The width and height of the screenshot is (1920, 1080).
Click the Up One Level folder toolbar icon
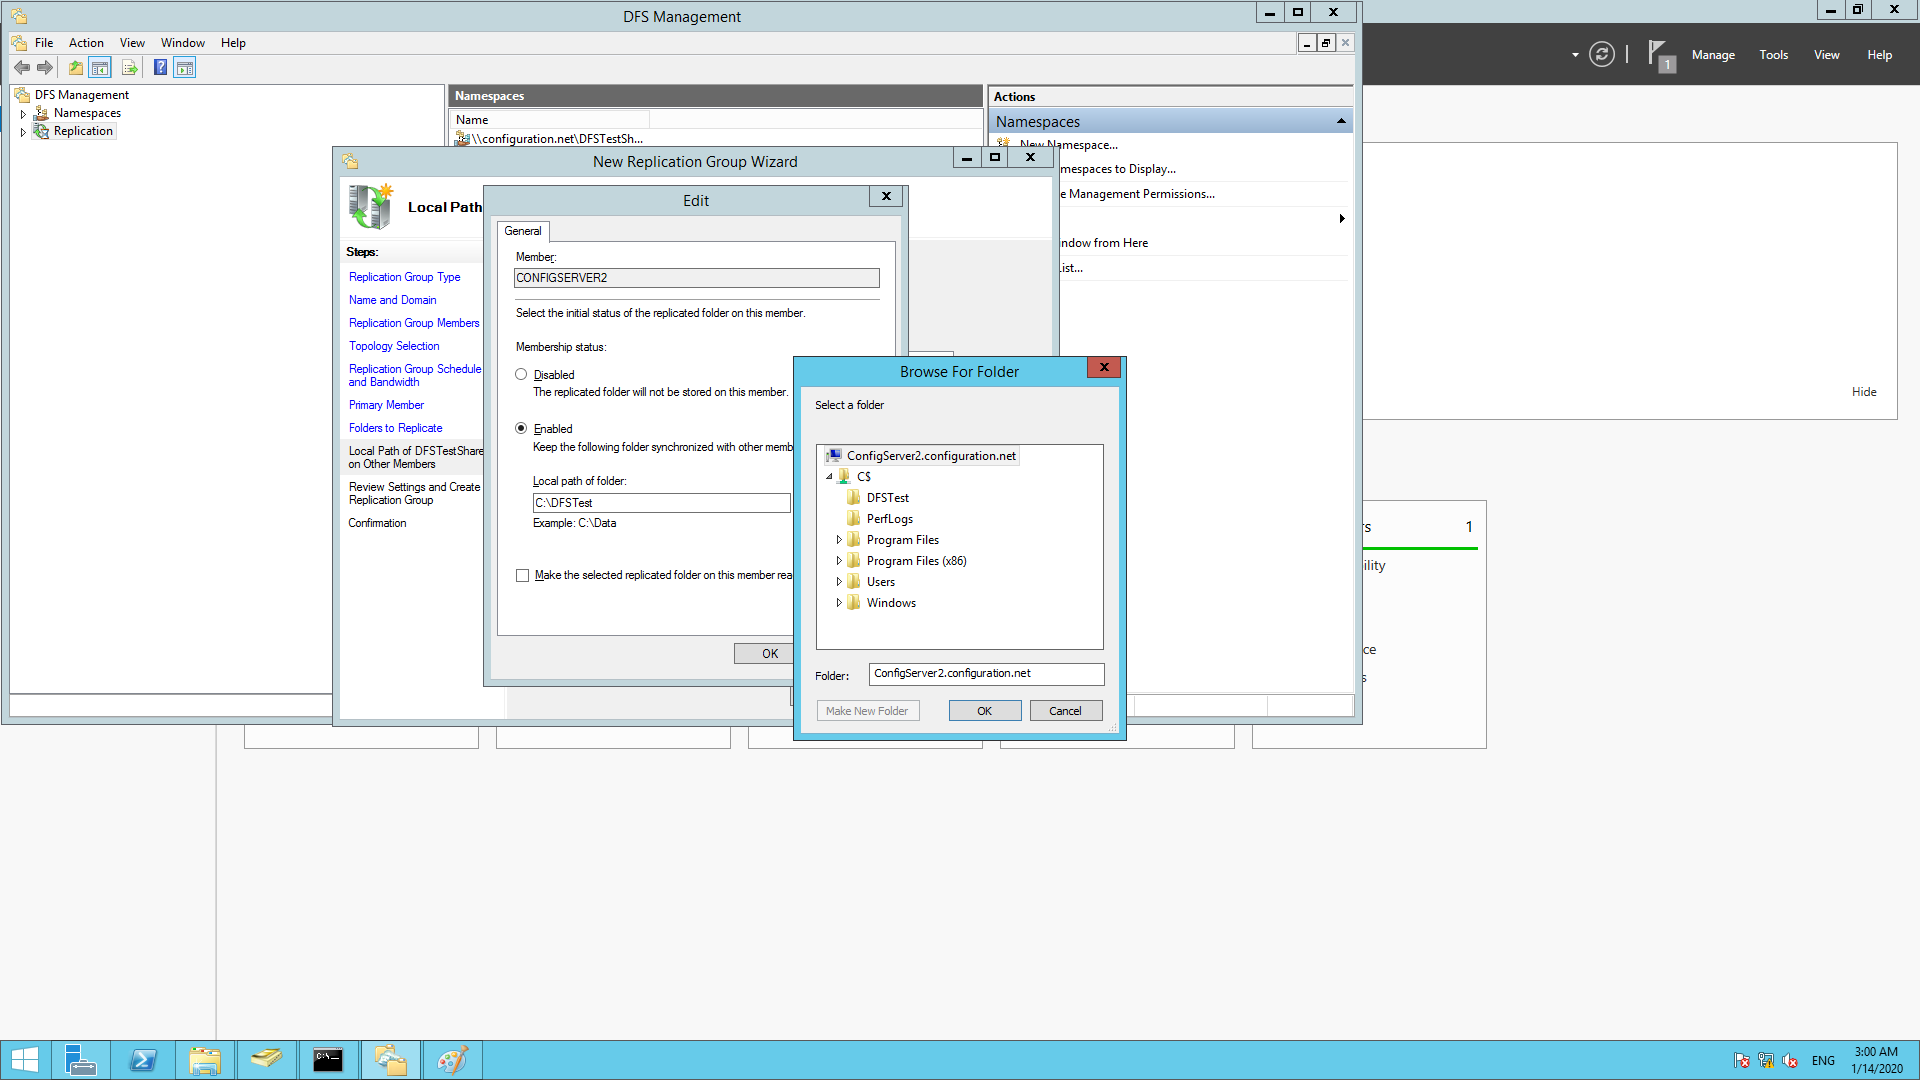tap(75, 67)
